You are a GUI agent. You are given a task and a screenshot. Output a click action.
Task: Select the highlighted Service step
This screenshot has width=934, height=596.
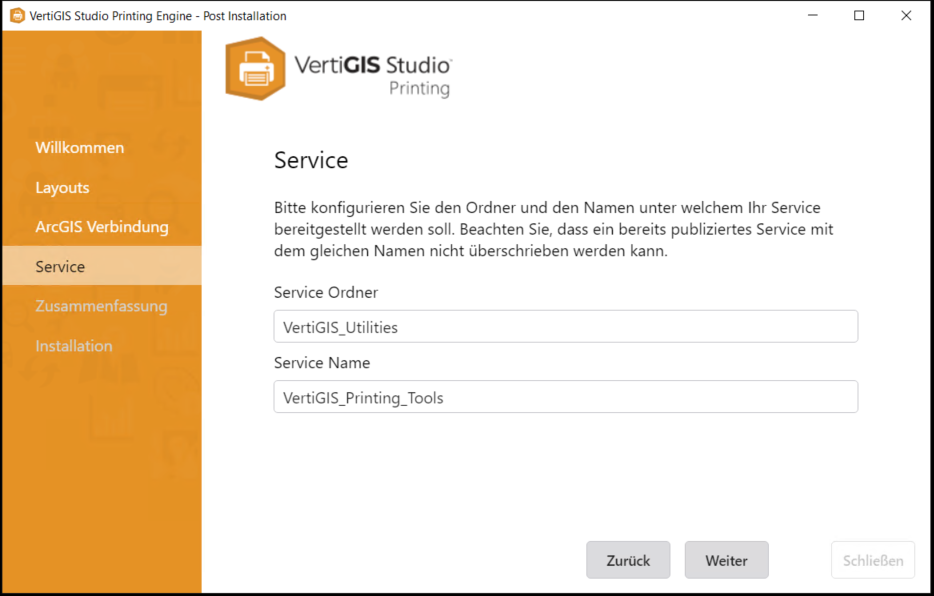coord(60,266)
